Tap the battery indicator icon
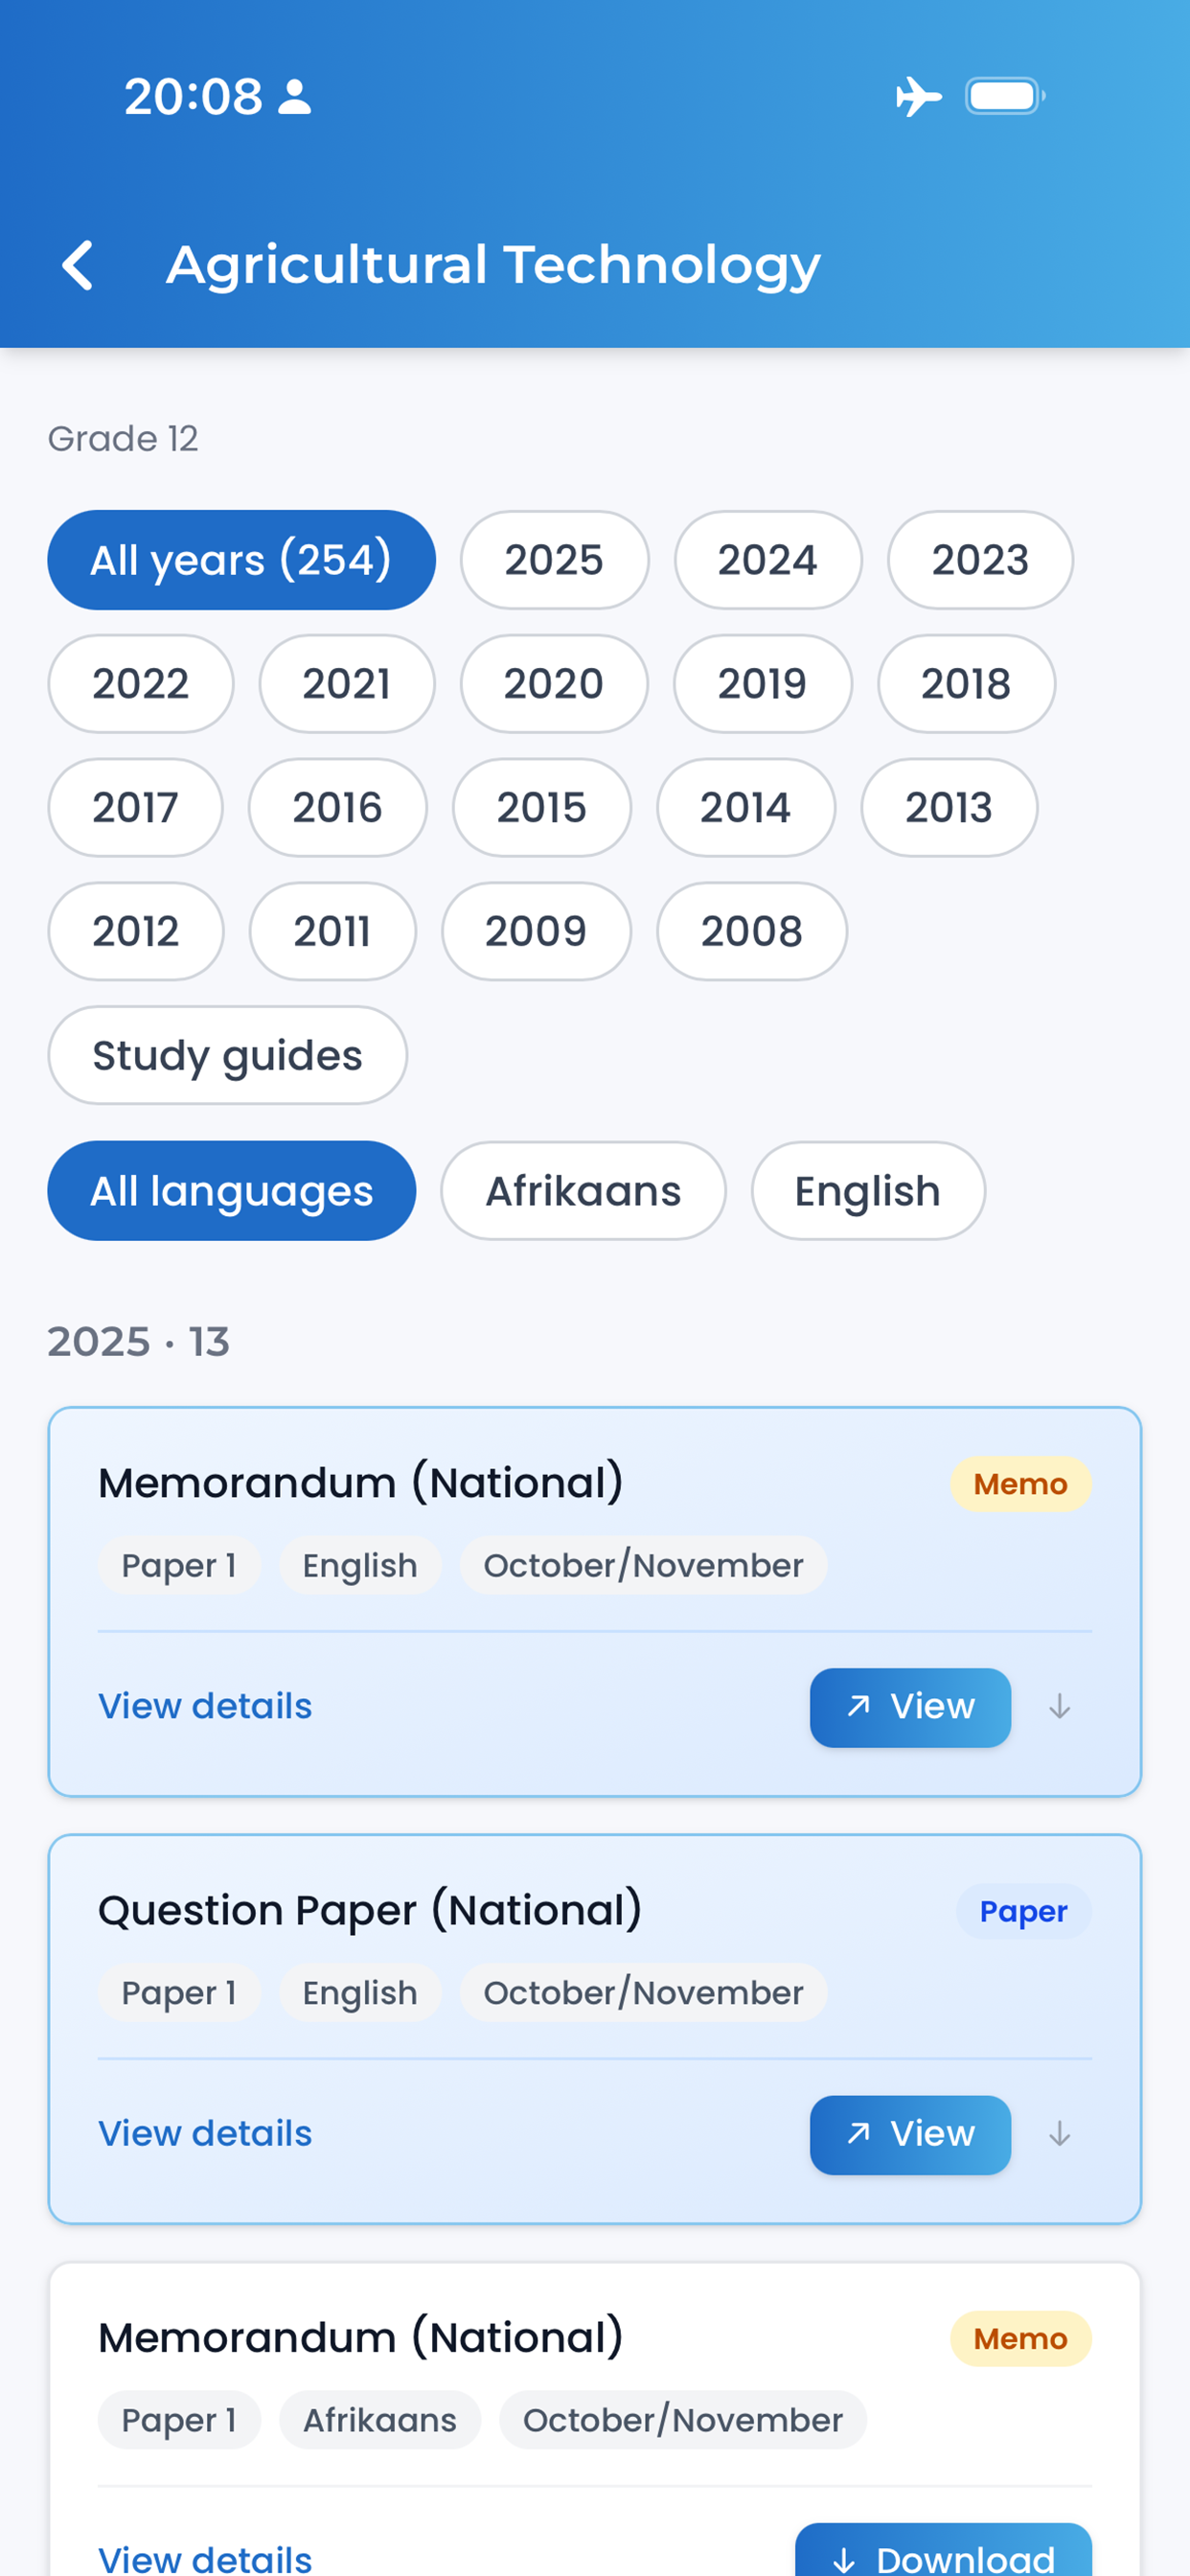The image size is (1190, 2576). coord(1005,97)
